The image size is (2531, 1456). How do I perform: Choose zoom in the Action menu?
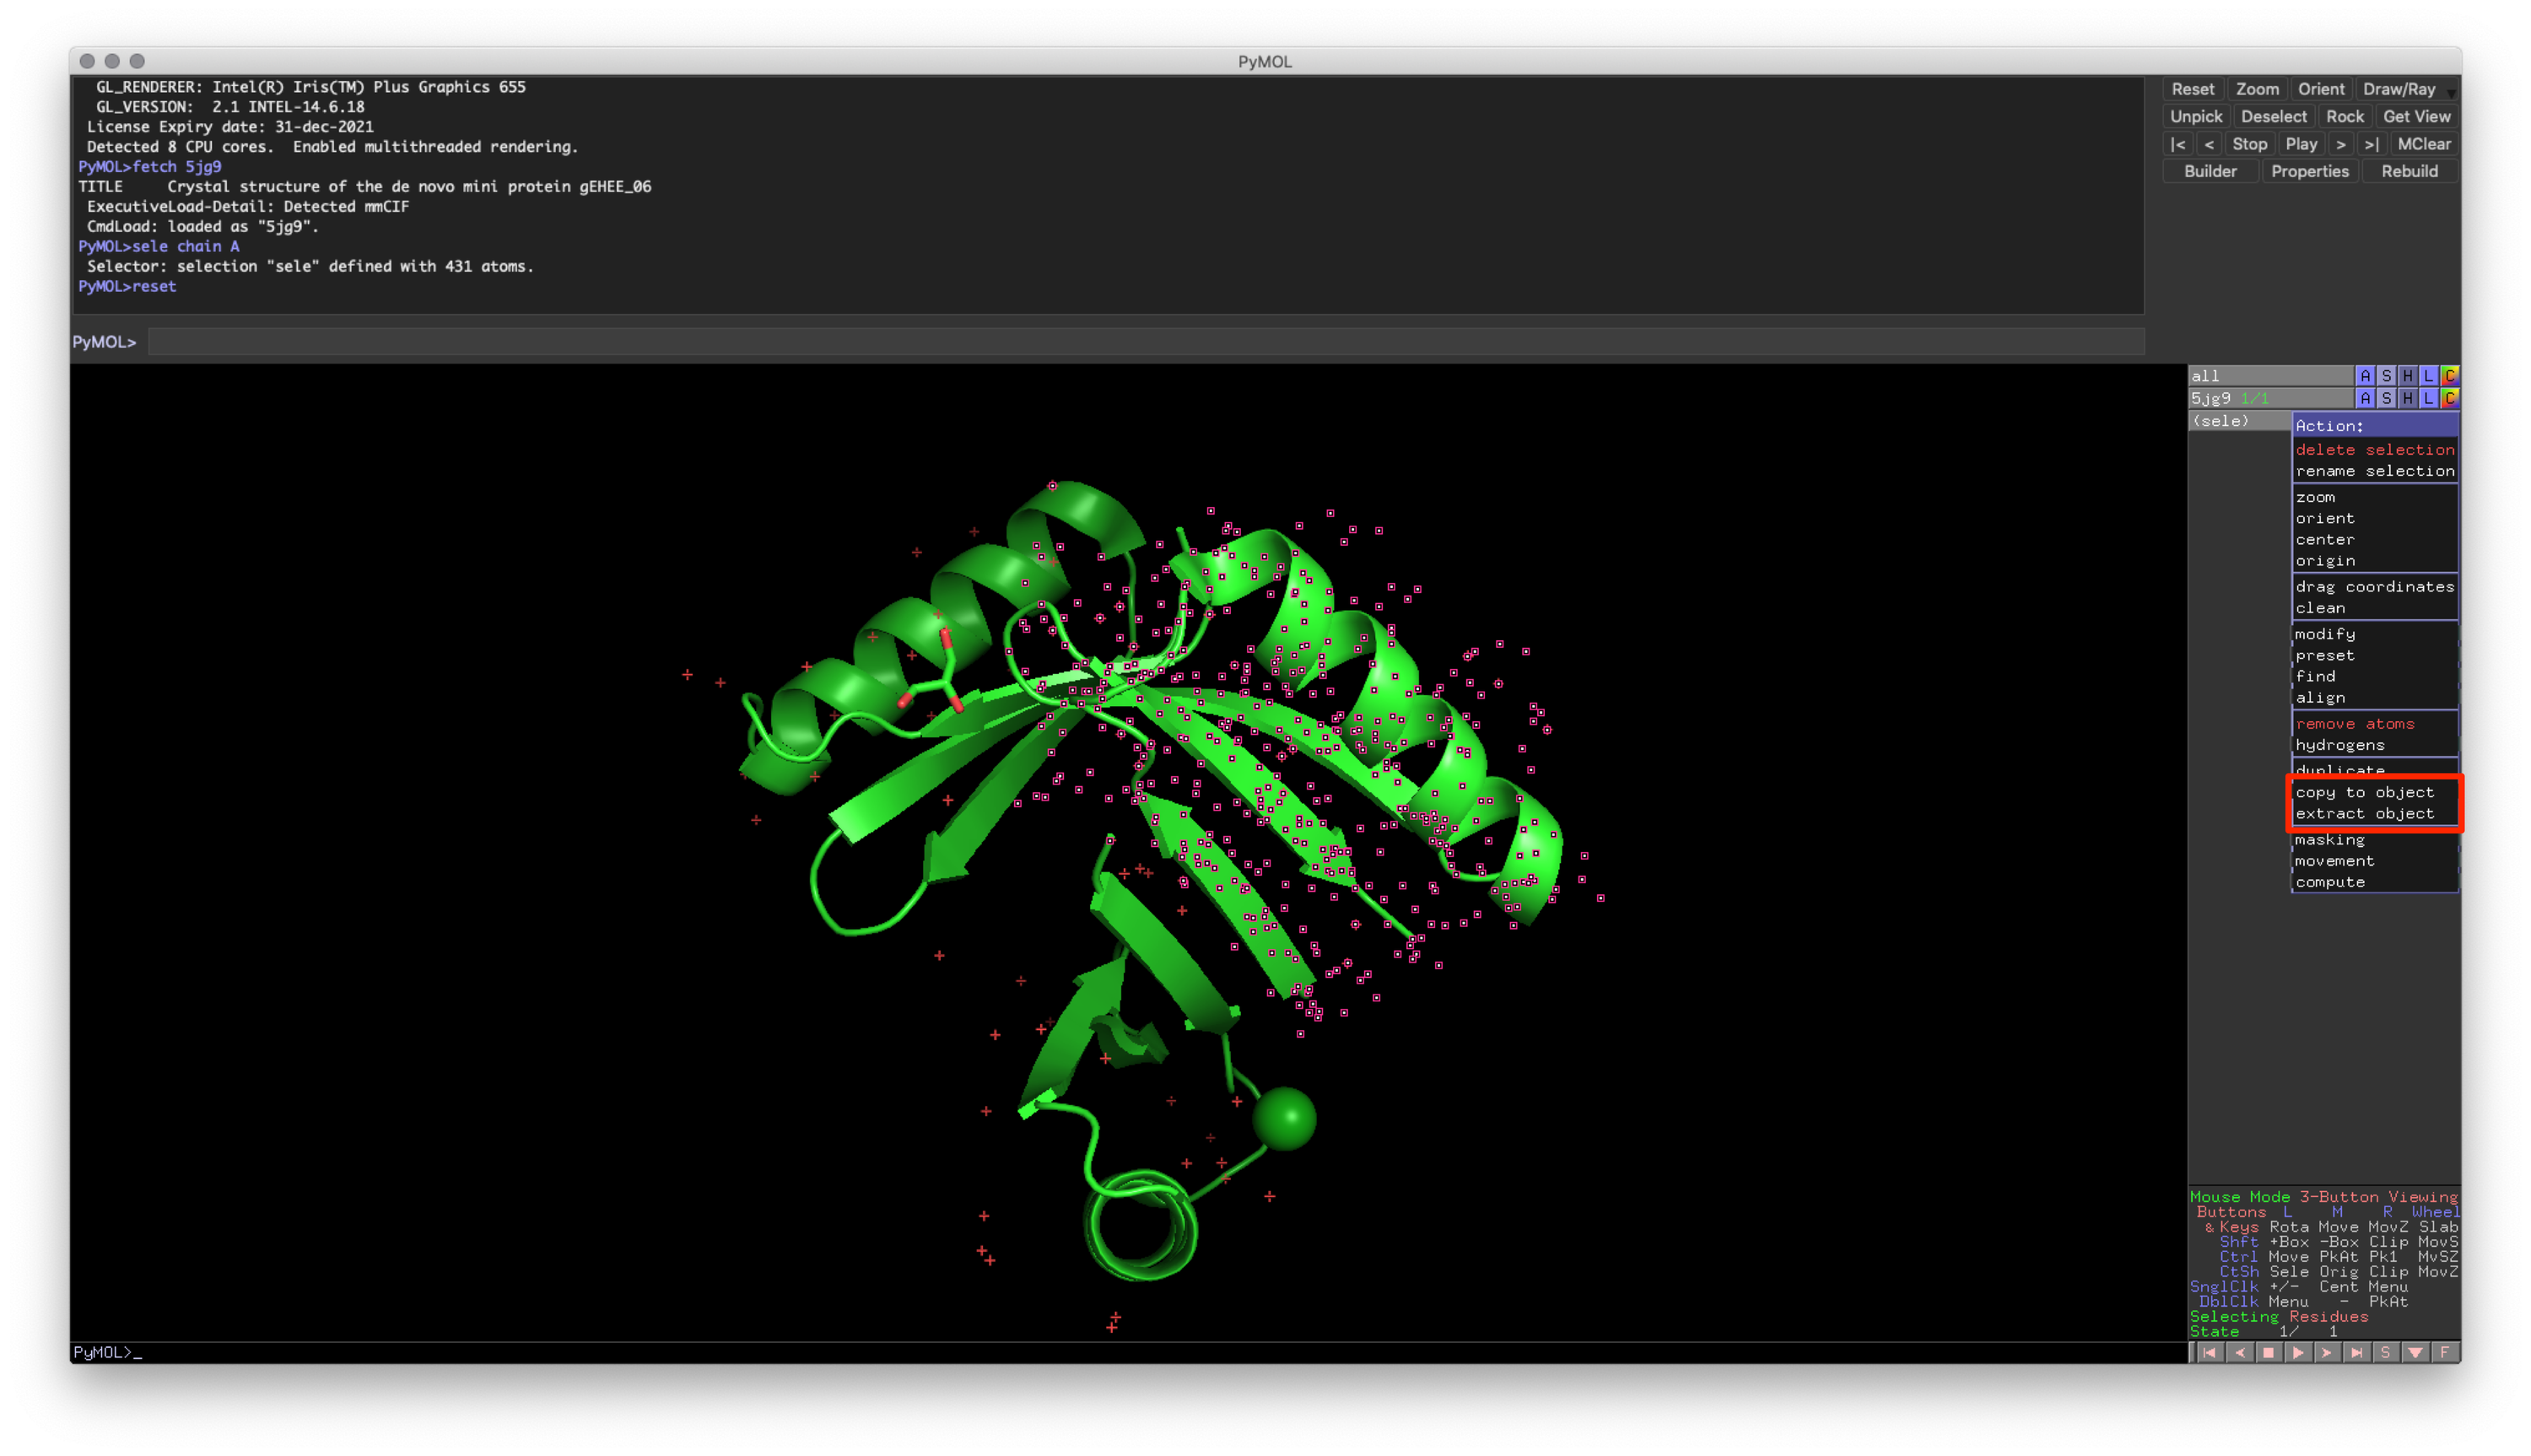tap(2374, 497)
